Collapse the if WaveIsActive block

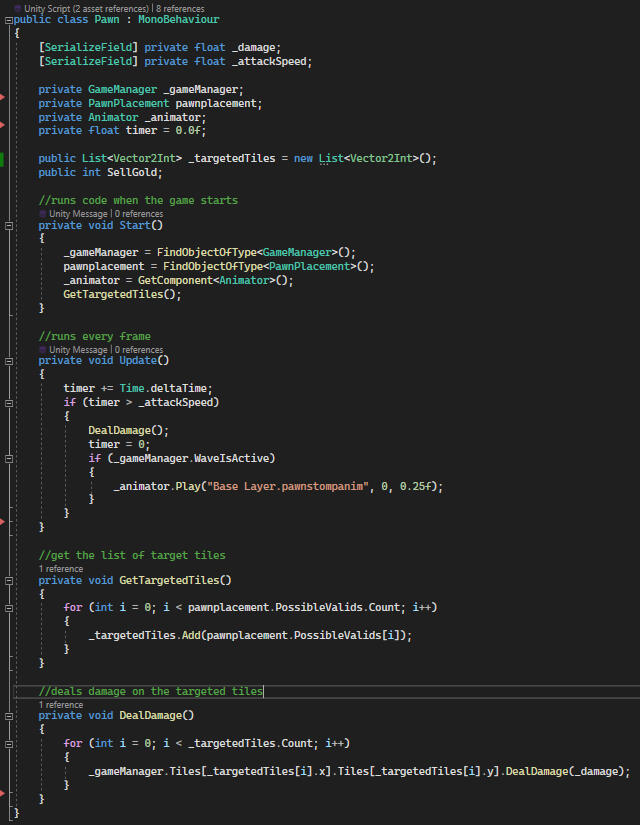(8, 458)
